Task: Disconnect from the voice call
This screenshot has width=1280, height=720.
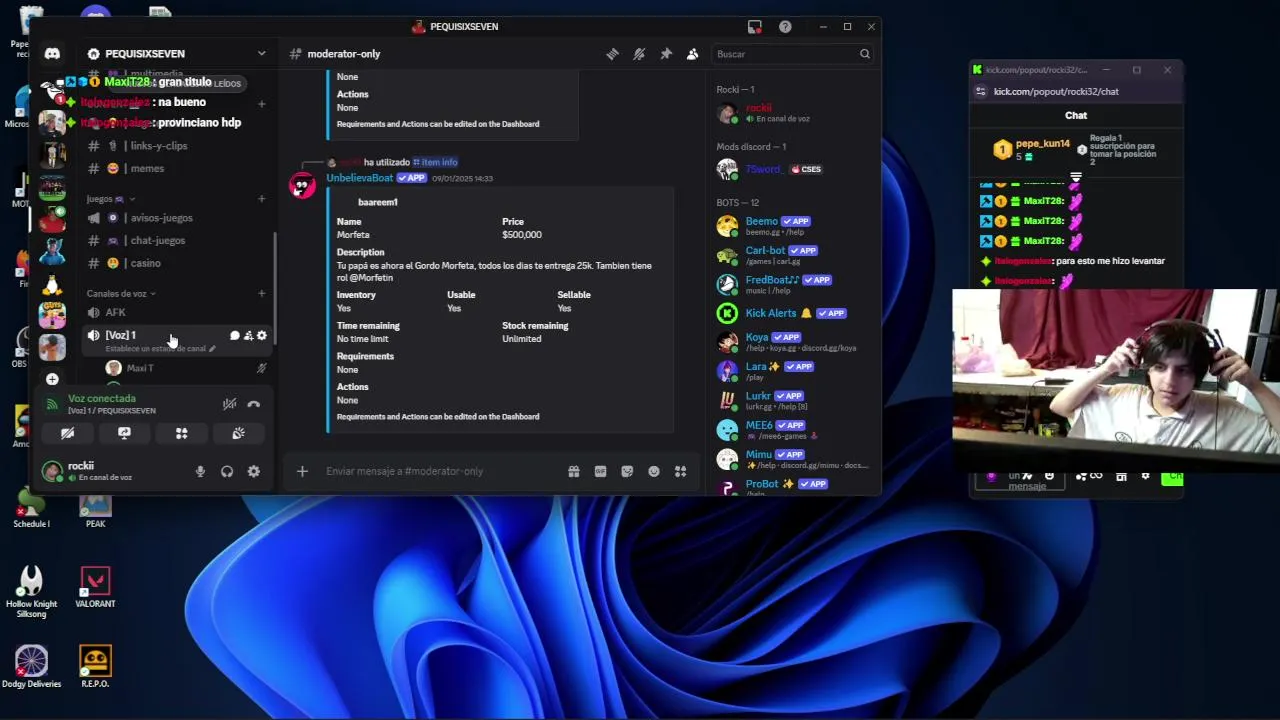Action: click(x=254, y=404)
